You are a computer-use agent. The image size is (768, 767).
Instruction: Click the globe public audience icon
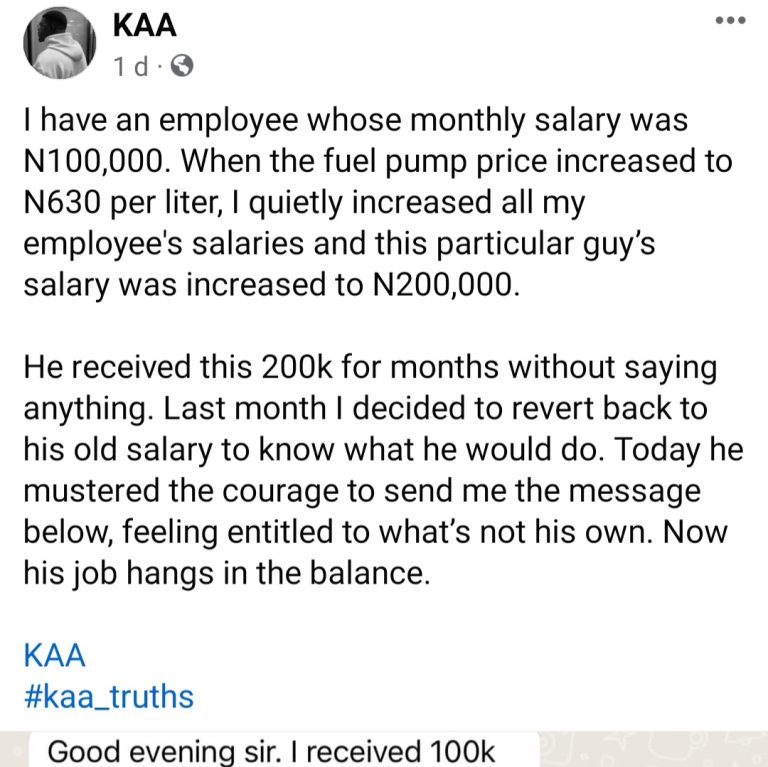182,67
